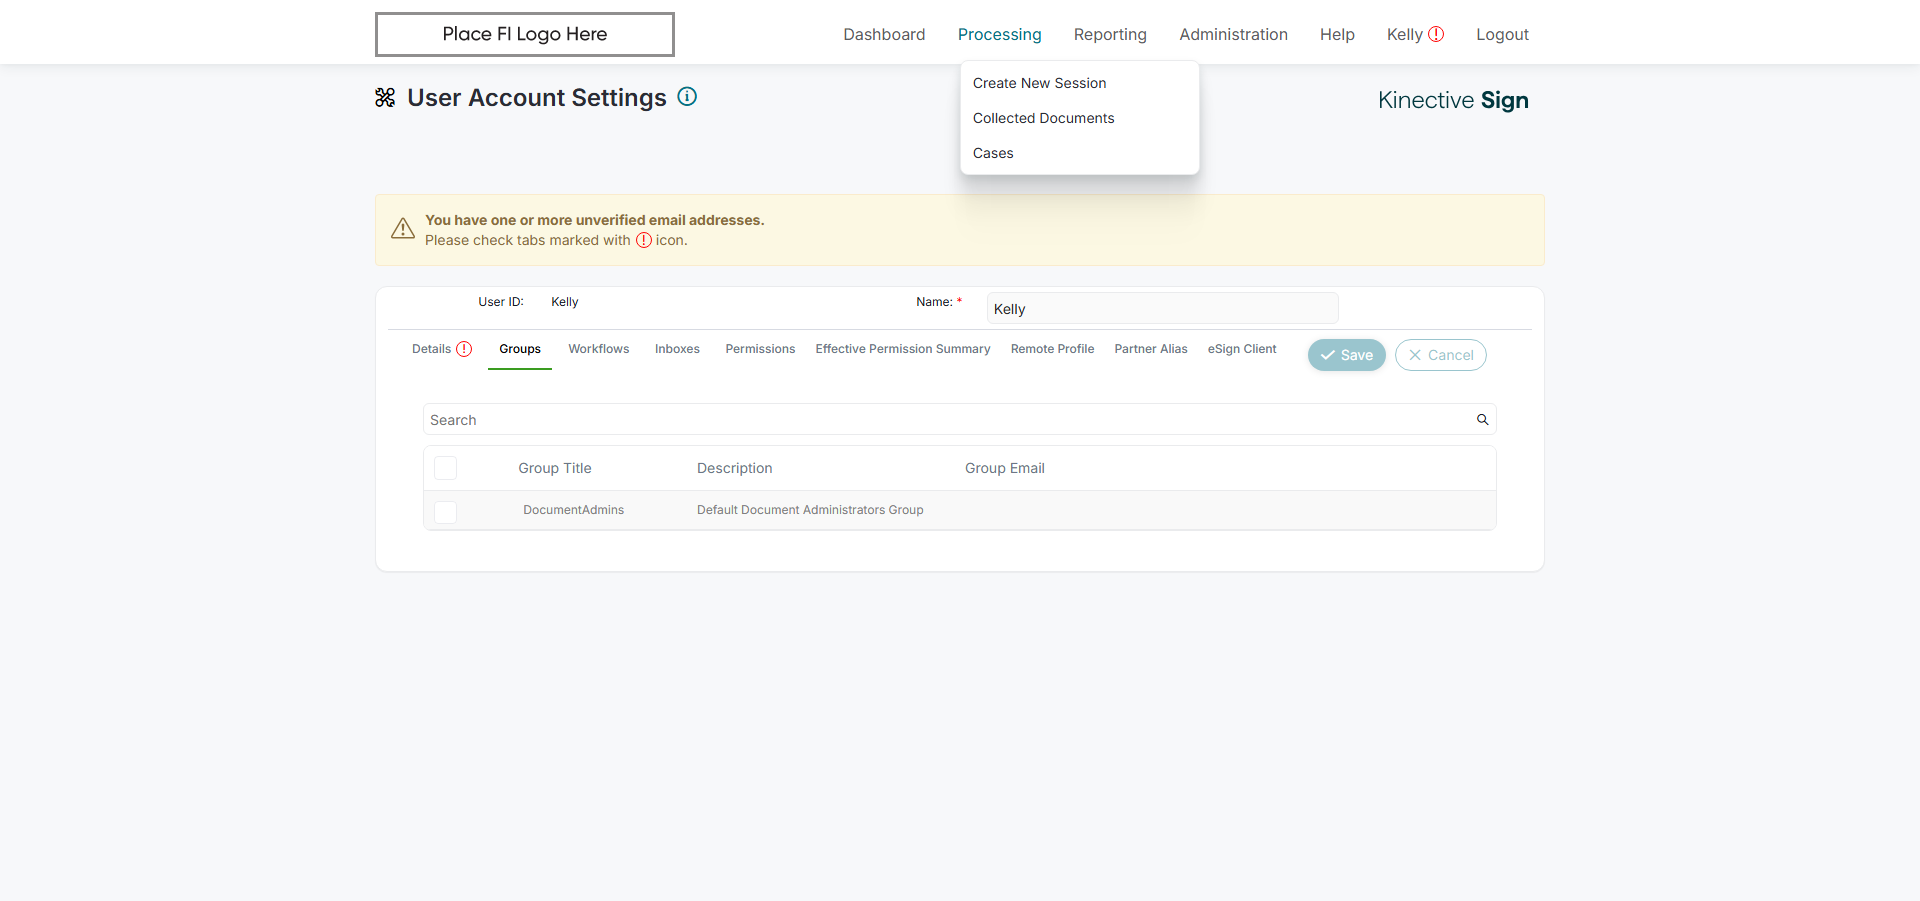
Task: Click Default Document Administrators Group description
Action: [810, 510]
